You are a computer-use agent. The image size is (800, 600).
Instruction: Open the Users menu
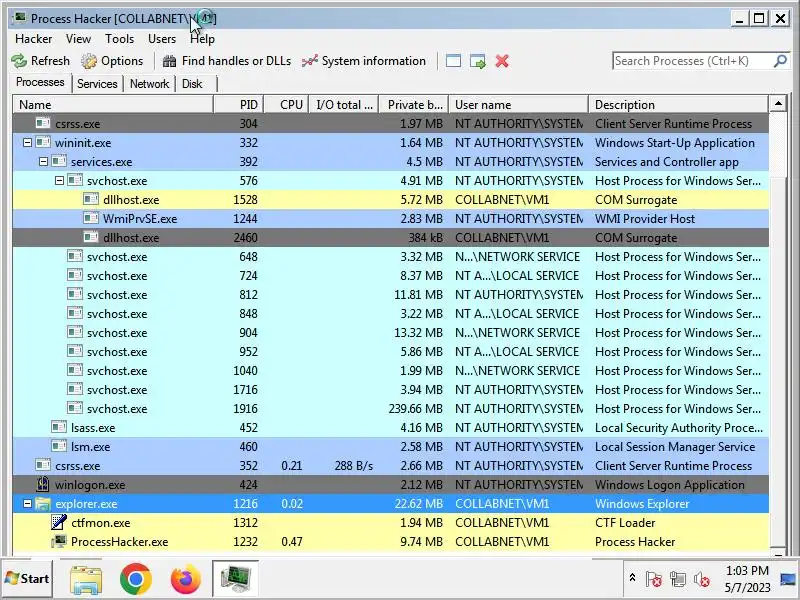(162, 39)
